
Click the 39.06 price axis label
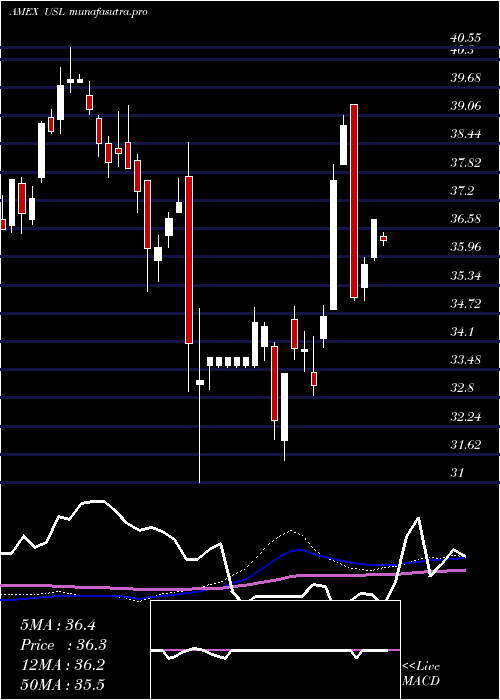466,106
